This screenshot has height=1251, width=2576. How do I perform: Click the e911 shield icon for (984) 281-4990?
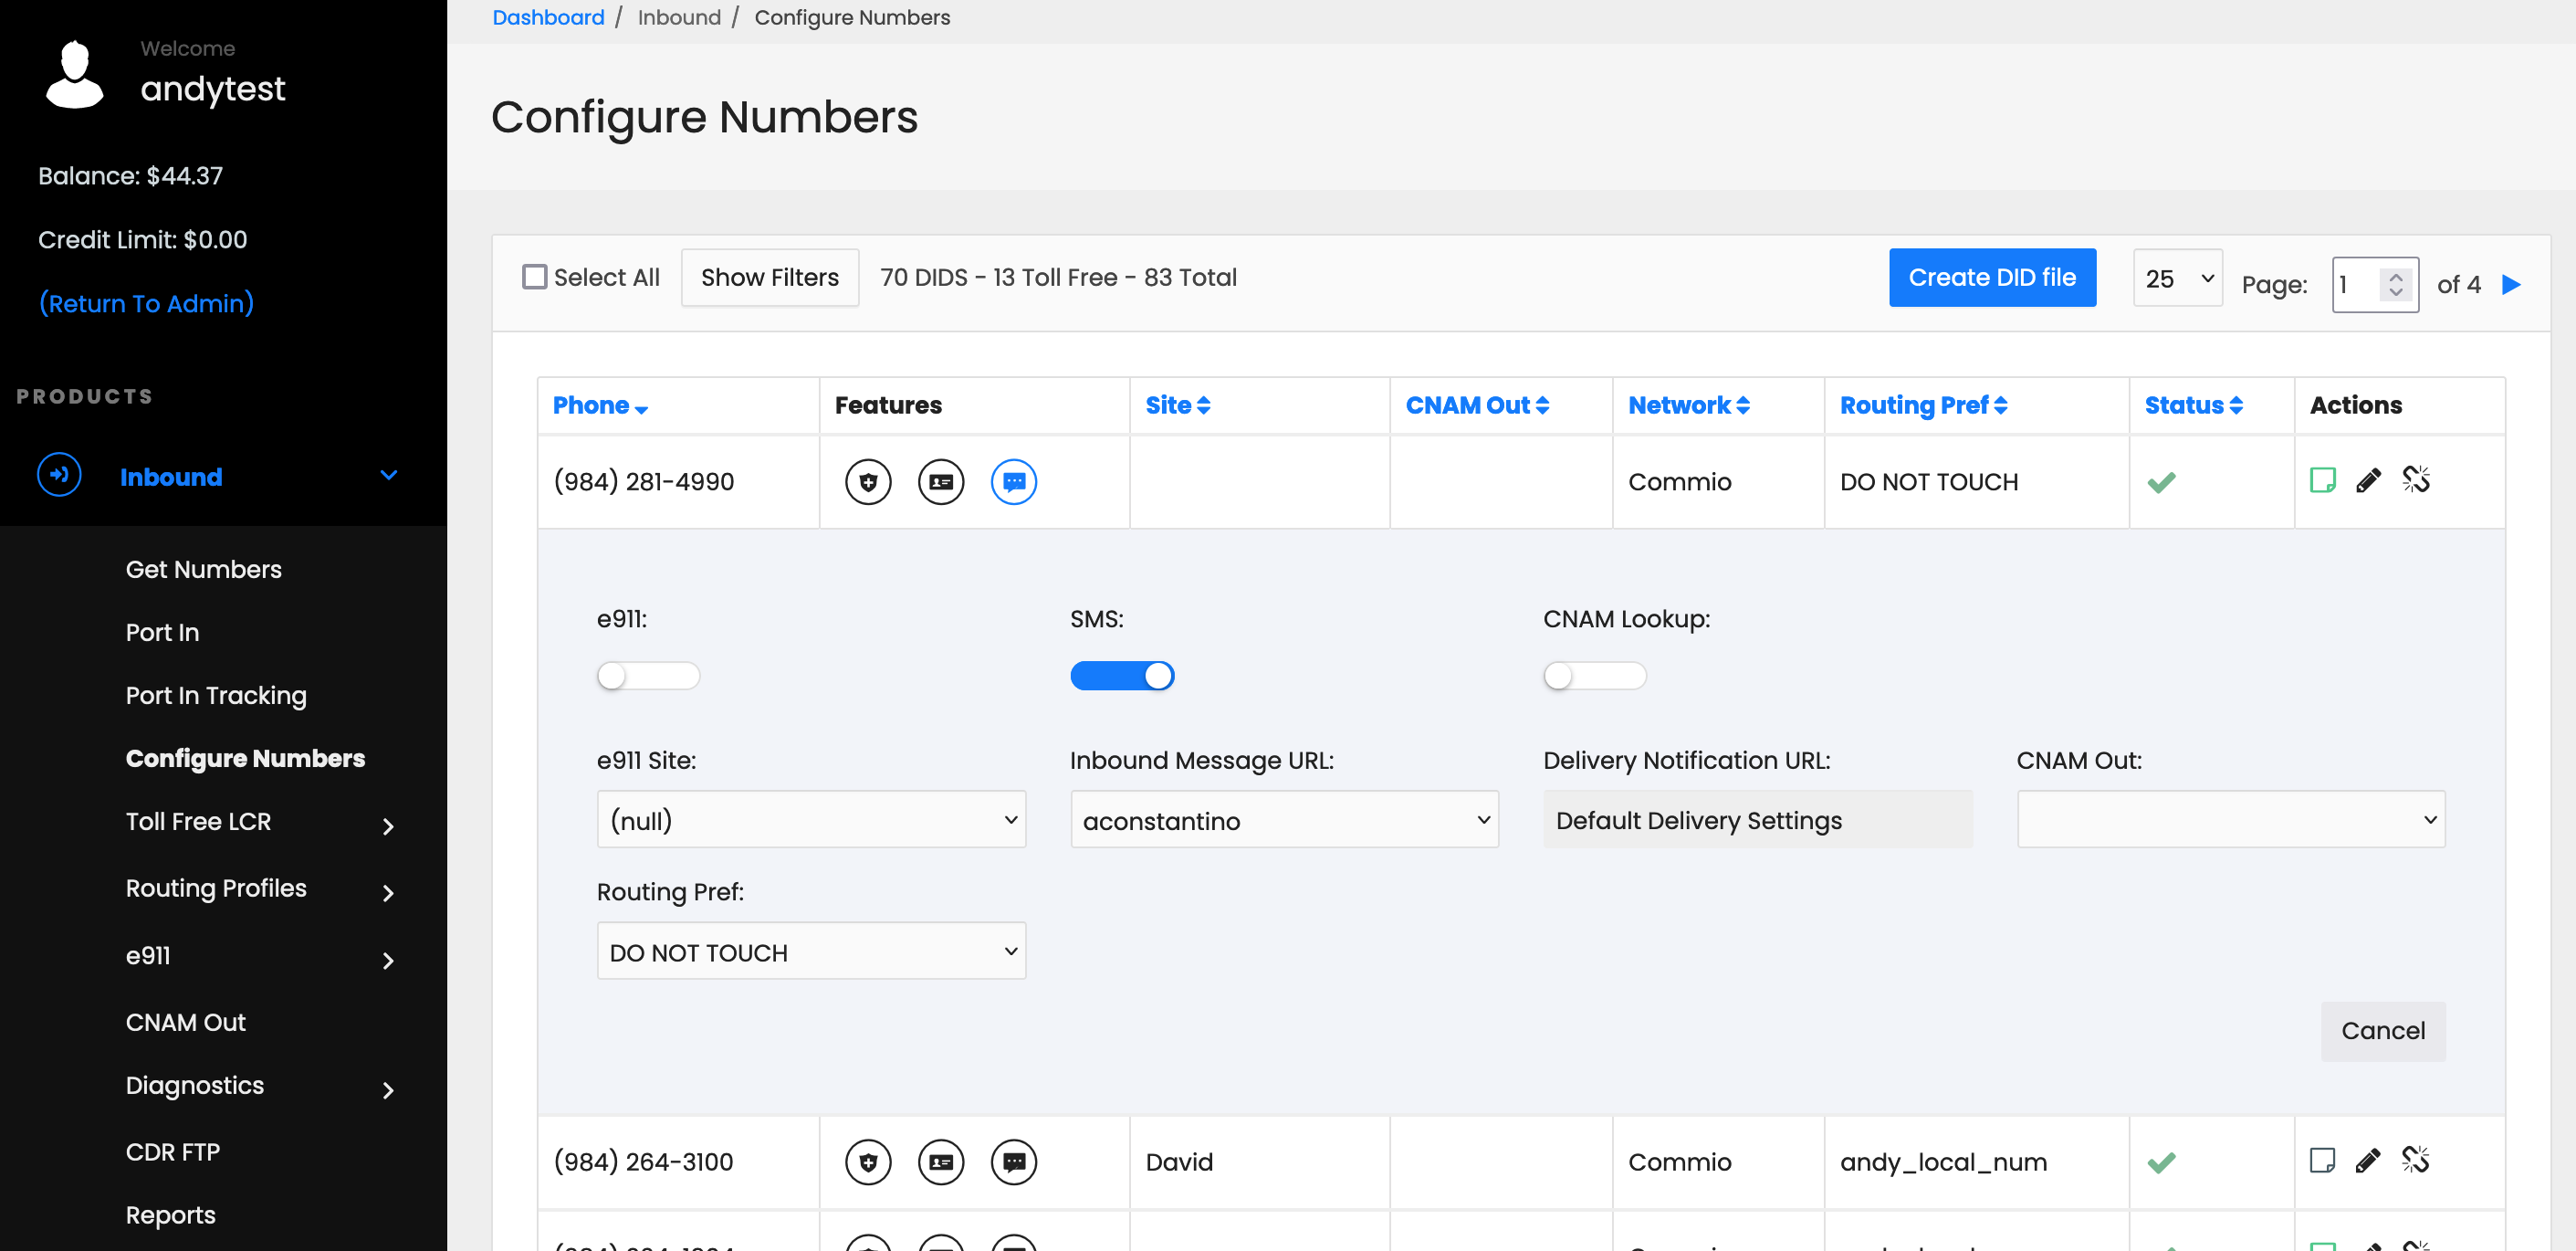click(x=868, y=482)
